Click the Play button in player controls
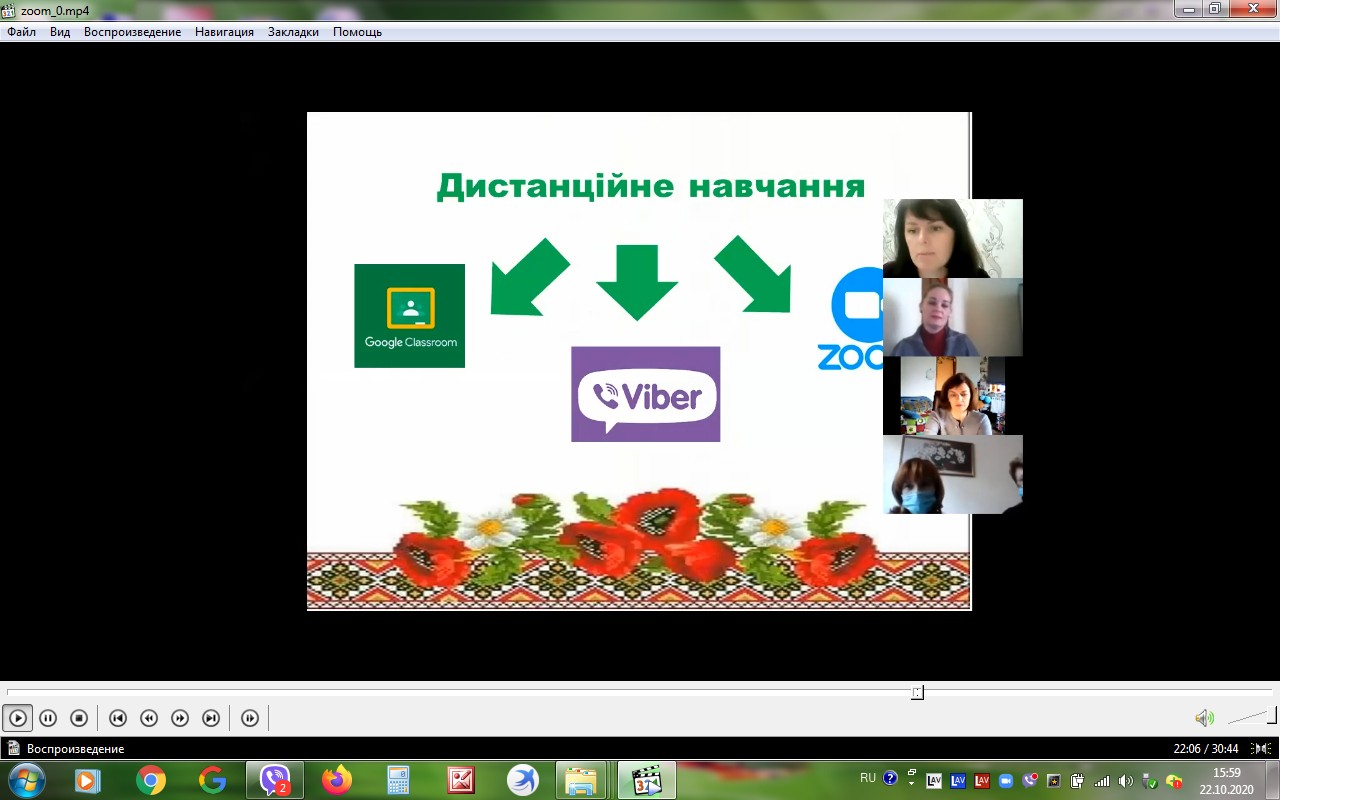1358x800 pixels. (18, 718)
